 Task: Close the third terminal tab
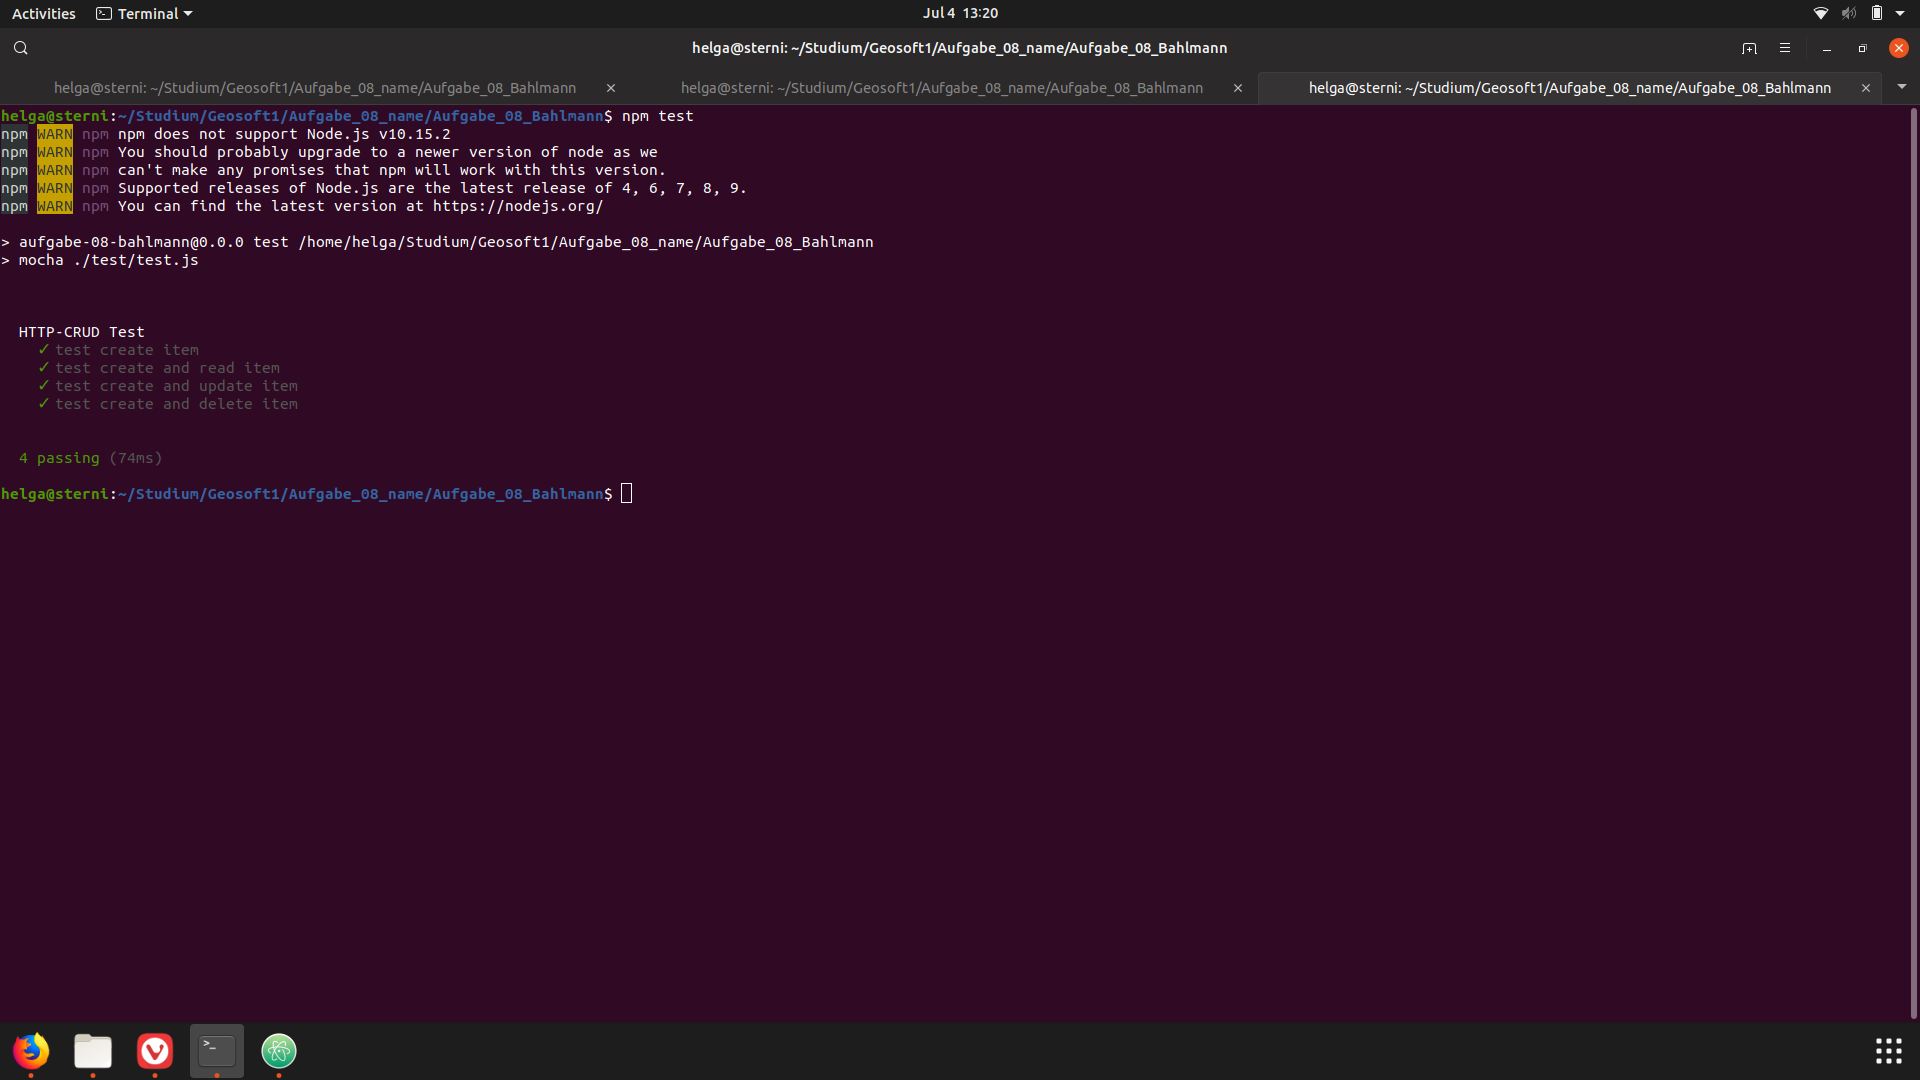[x=1866, y=88]
